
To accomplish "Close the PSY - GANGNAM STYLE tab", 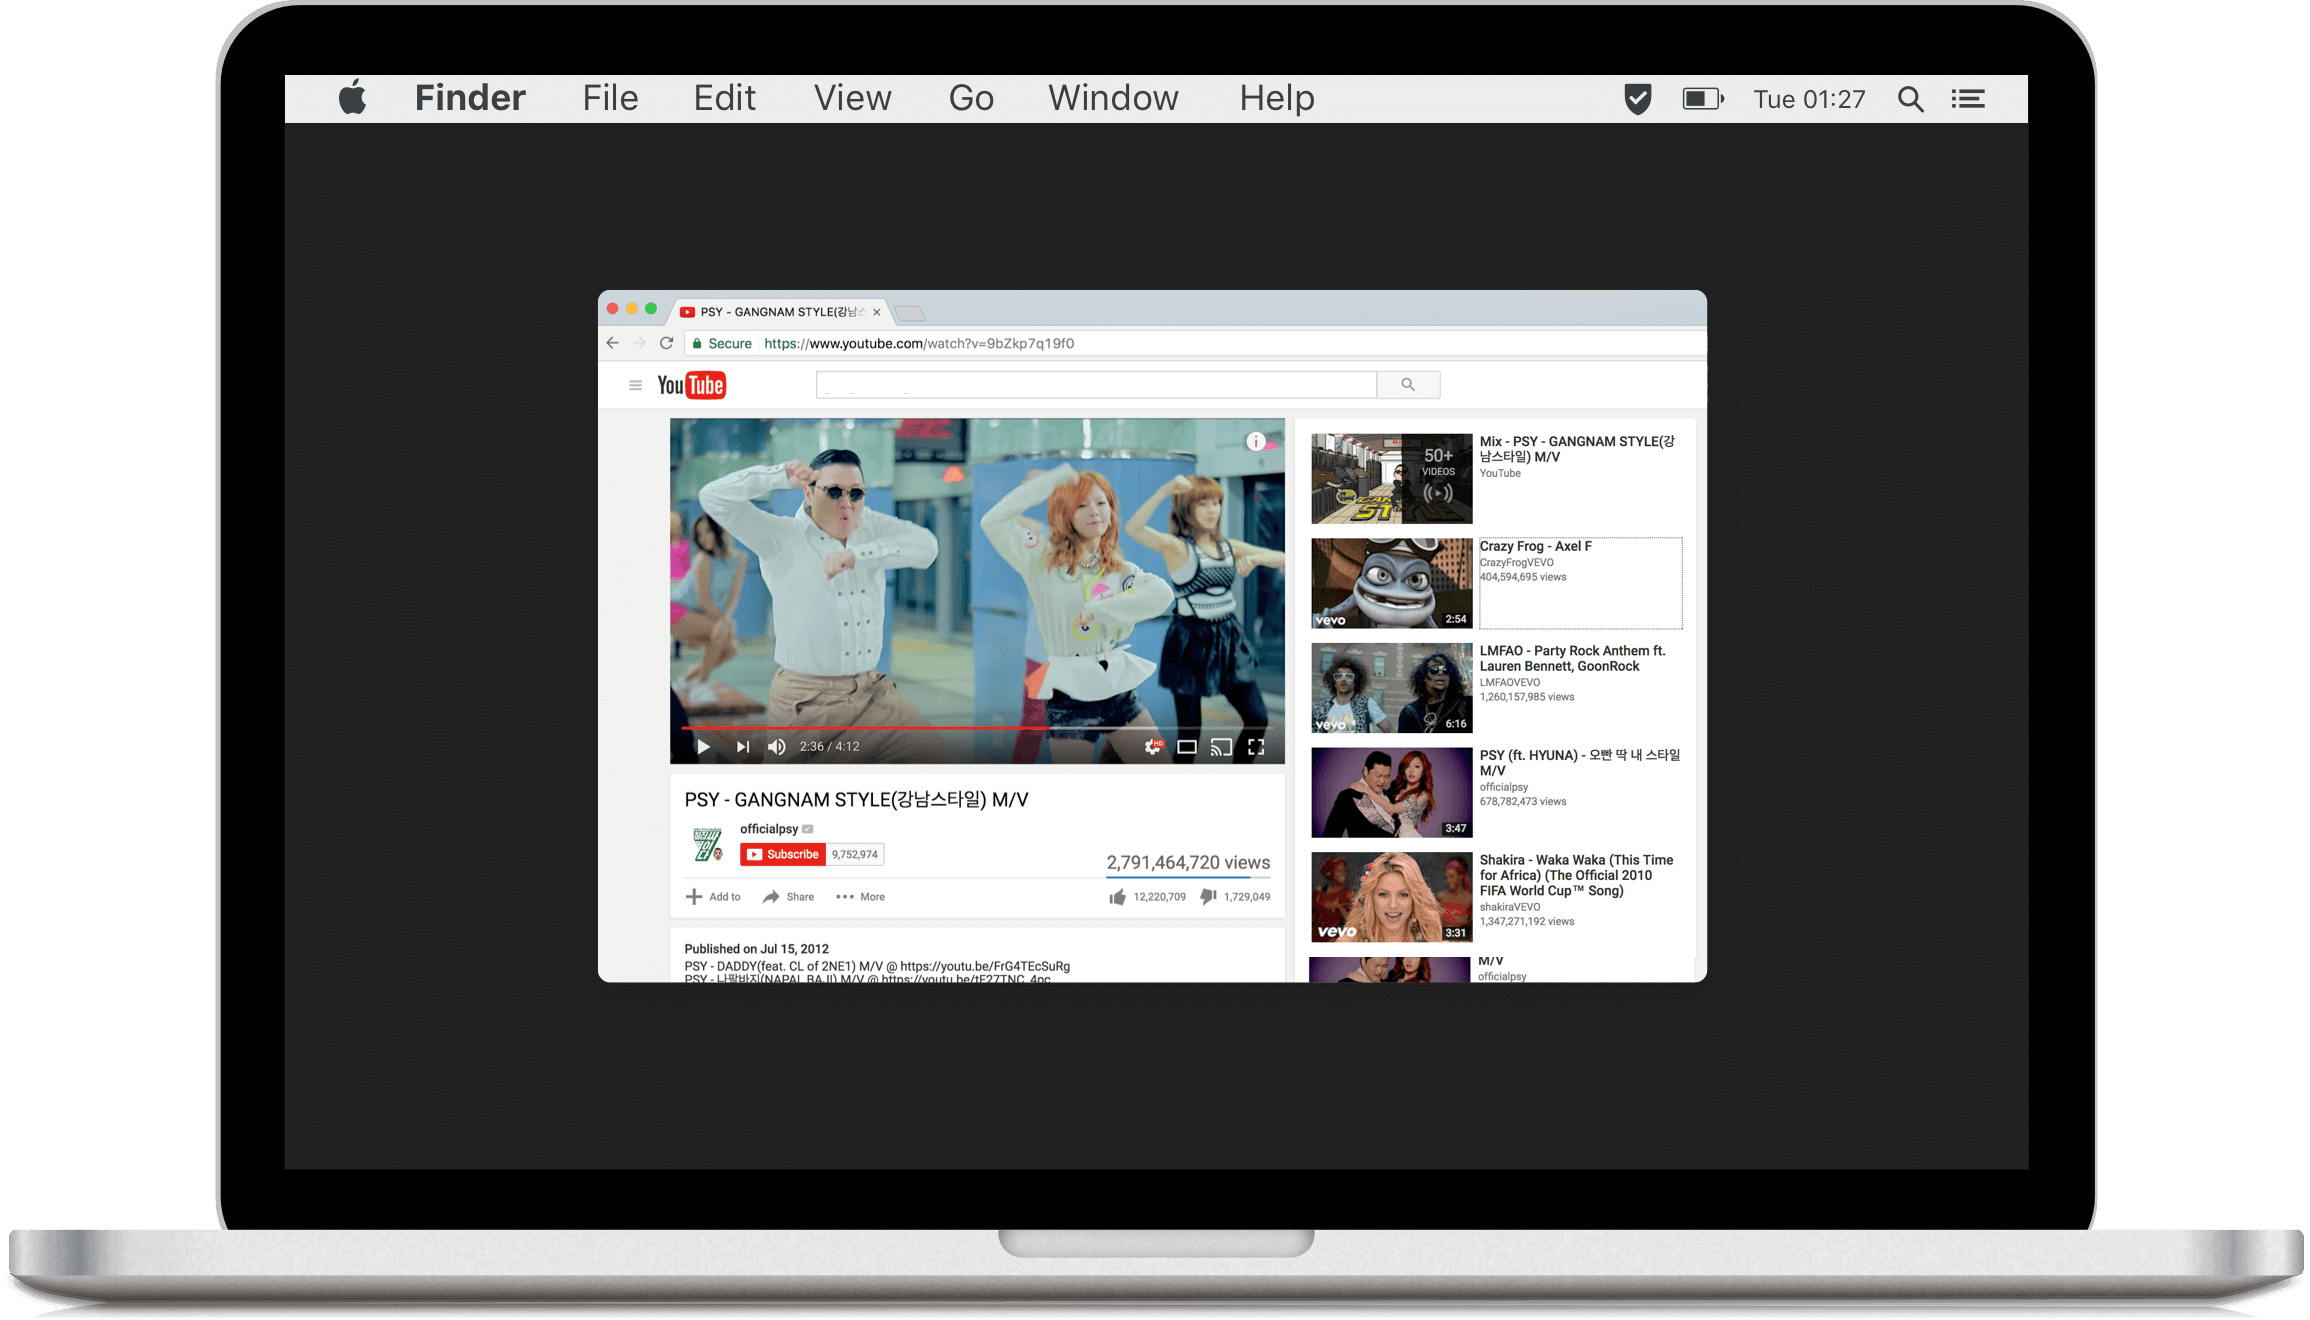I will coord(877,312).
